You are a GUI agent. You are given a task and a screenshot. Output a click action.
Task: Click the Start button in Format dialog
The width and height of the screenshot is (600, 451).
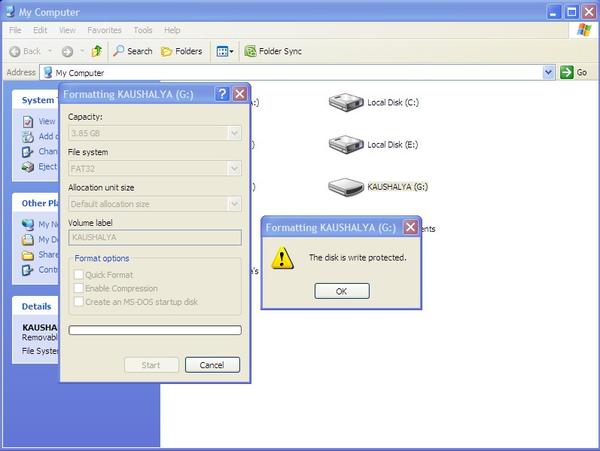click(151, 365)
